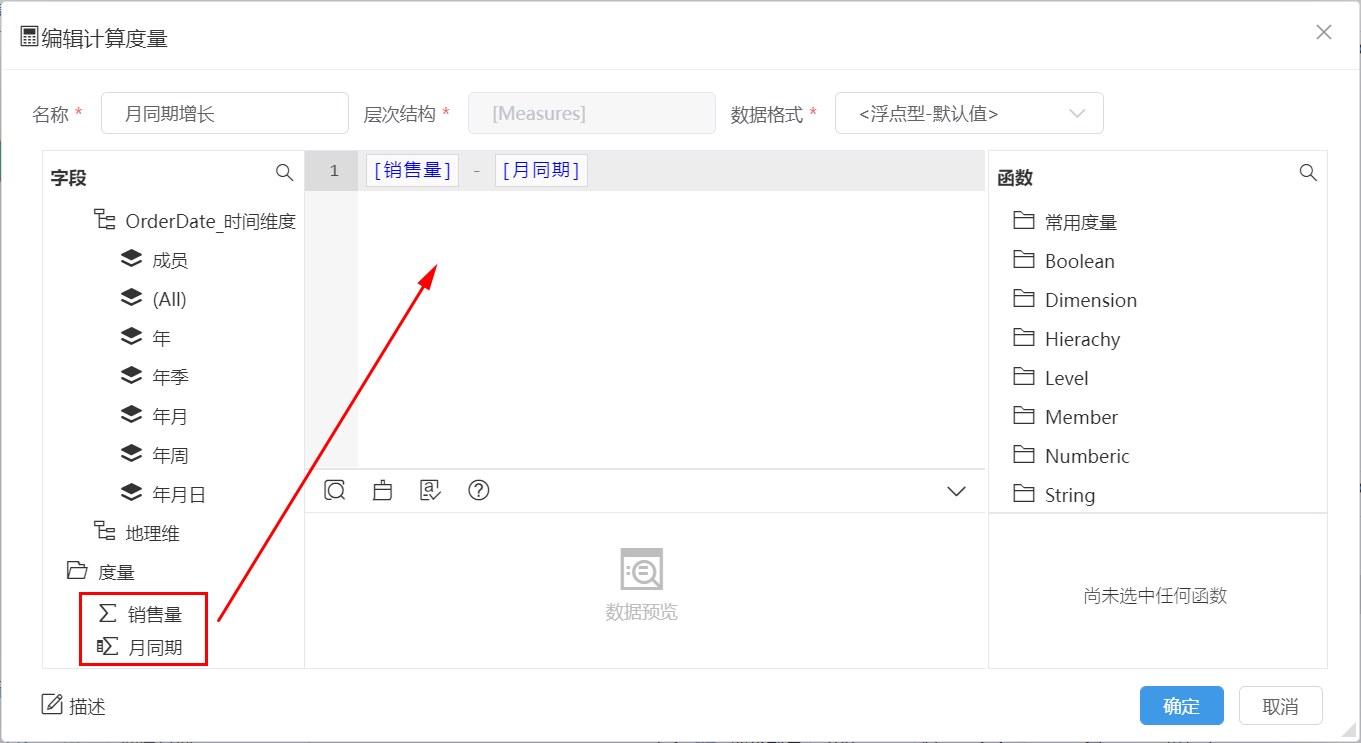Click the search icon in the 字段 panel

pos(284,173)
